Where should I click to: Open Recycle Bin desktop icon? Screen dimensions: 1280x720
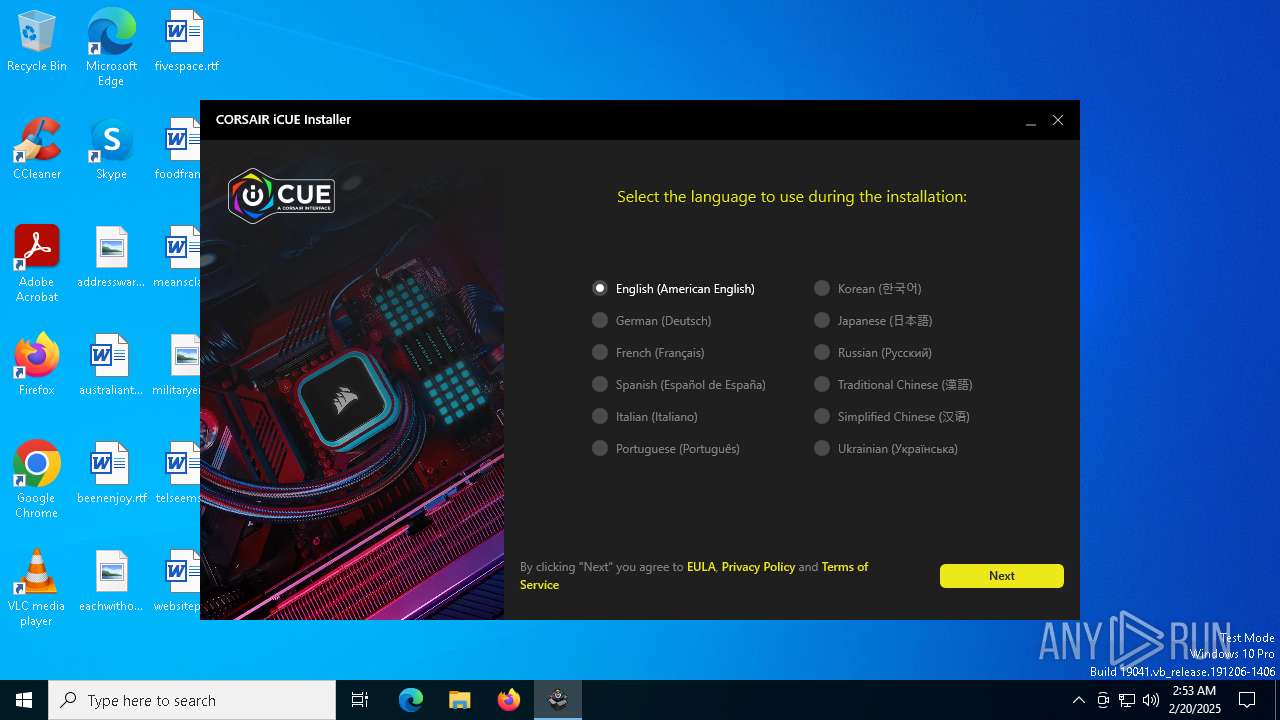click(37, 42)
